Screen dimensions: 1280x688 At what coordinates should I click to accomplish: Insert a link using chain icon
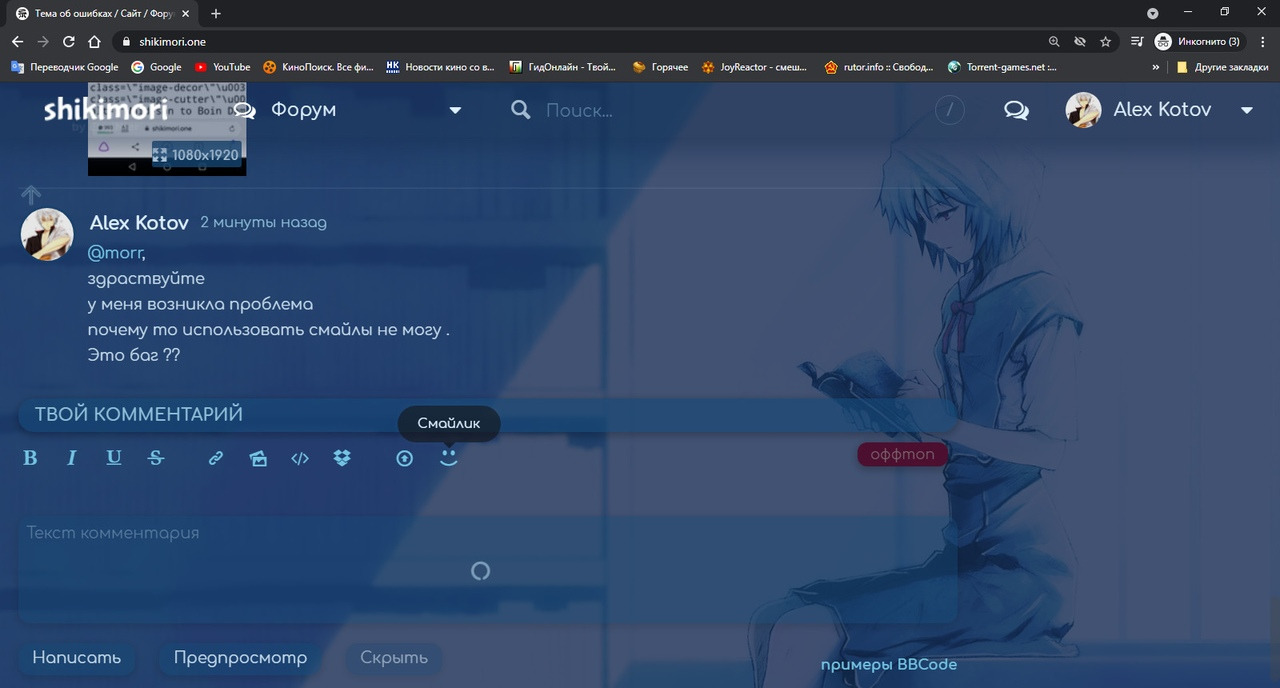click(x=215, y=458)
